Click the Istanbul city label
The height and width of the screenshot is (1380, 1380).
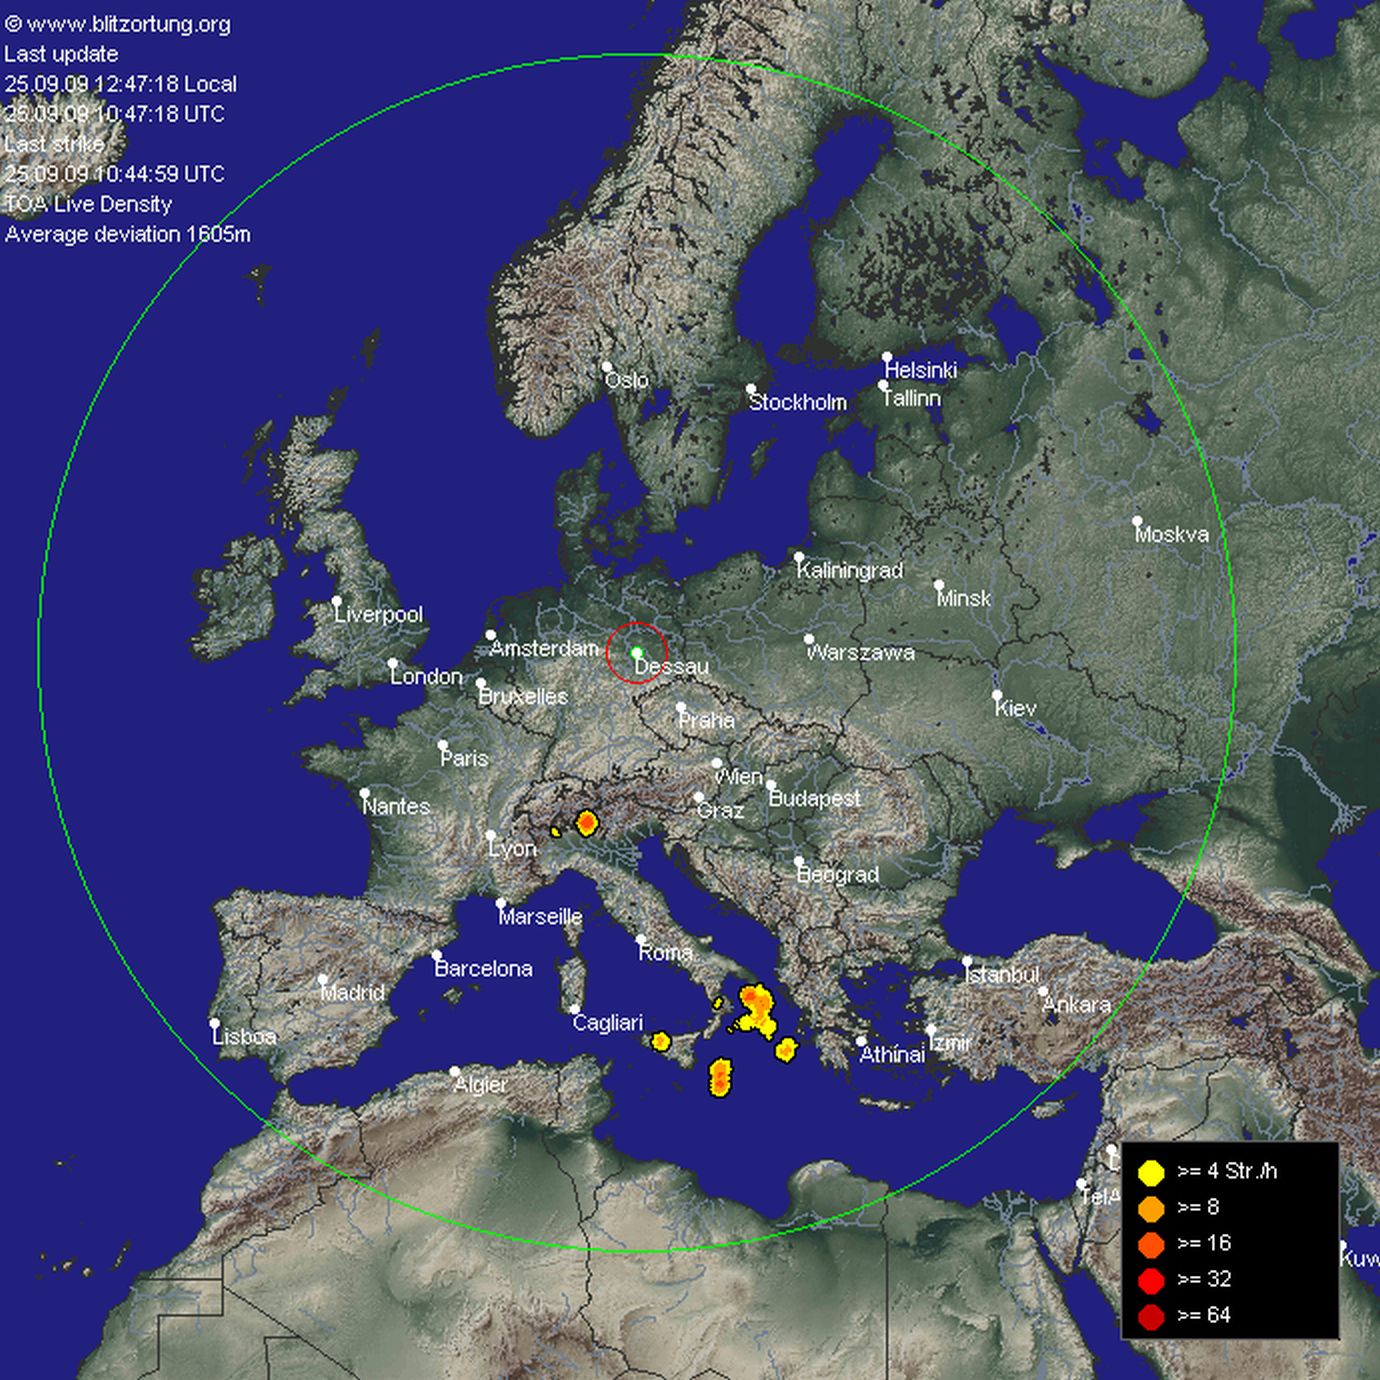pyautogui.click(x=1003, y=974)
